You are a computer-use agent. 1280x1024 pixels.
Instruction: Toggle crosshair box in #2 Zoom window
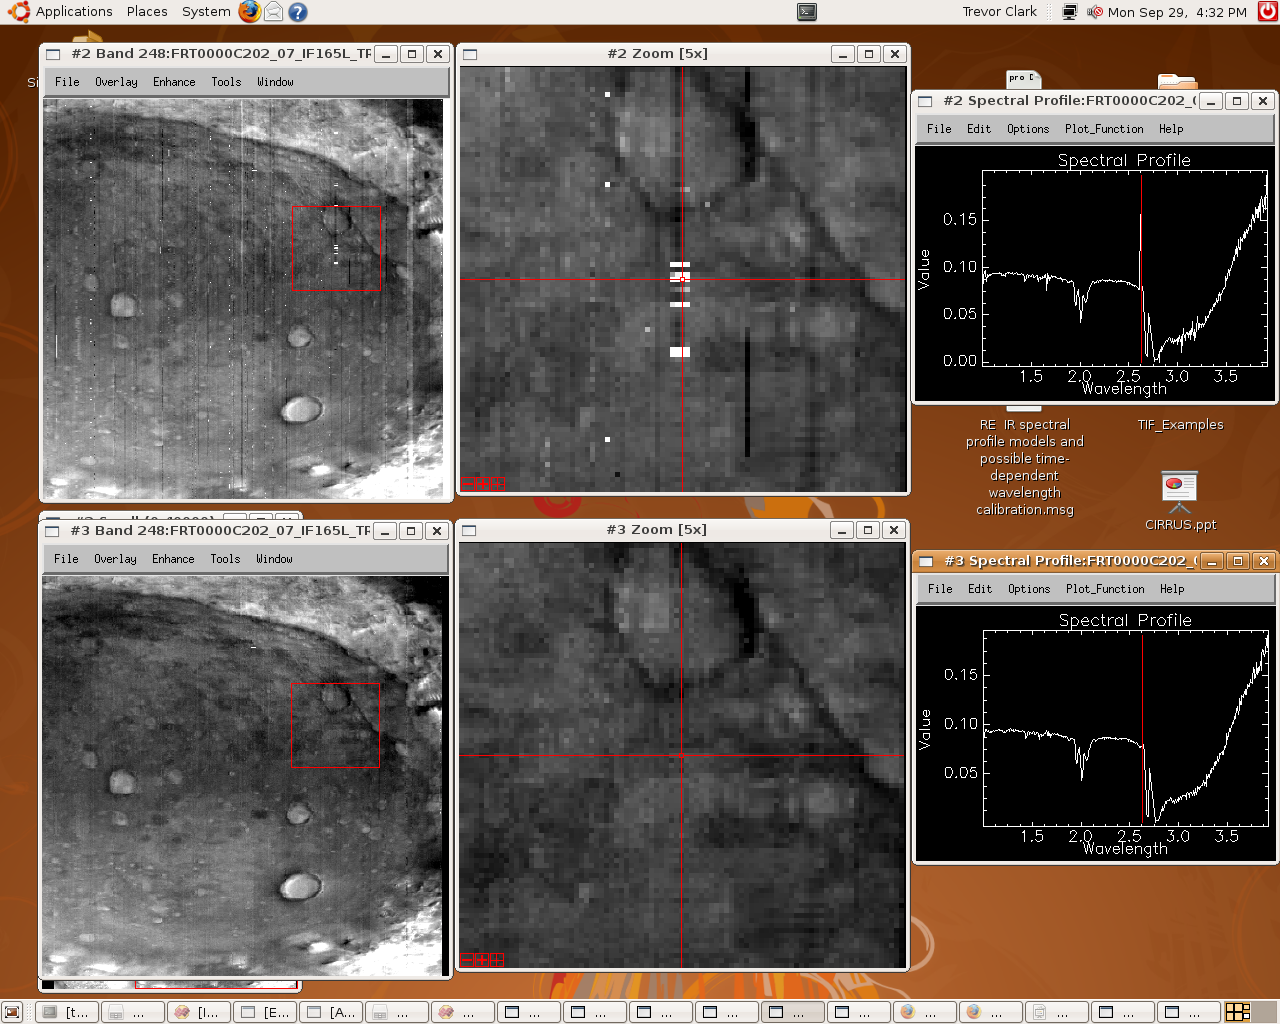pos(498,484)
